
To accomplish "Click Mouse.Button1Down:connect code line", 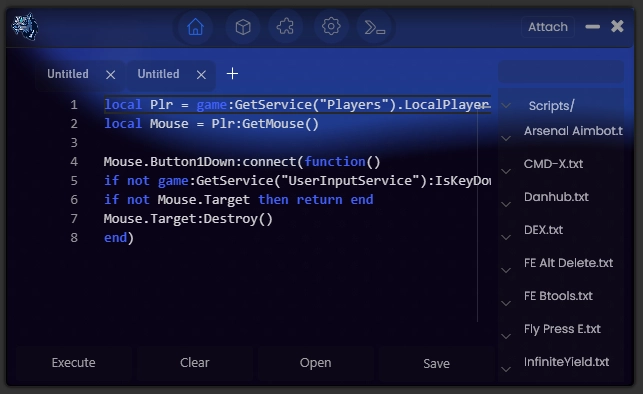I will tap(242, 162).
